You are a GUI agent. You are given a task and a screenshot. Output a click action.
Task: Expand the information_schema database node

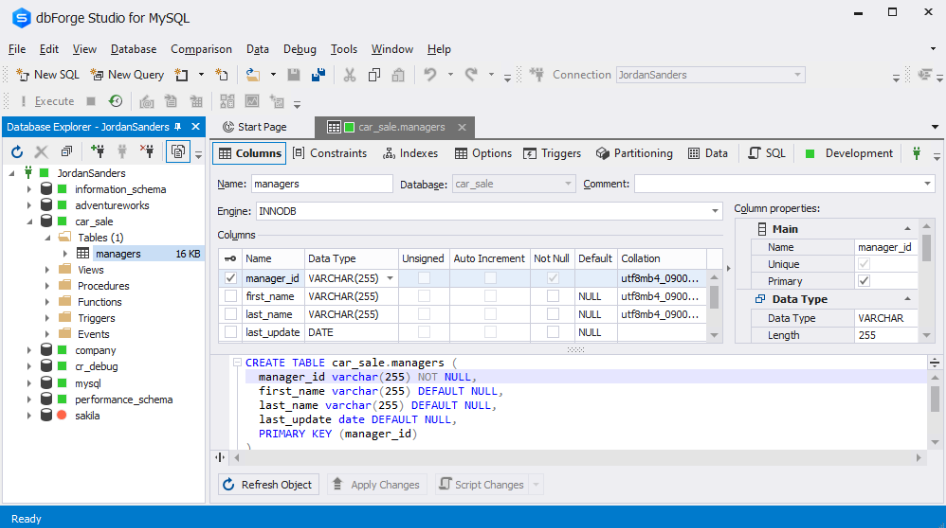29,189
